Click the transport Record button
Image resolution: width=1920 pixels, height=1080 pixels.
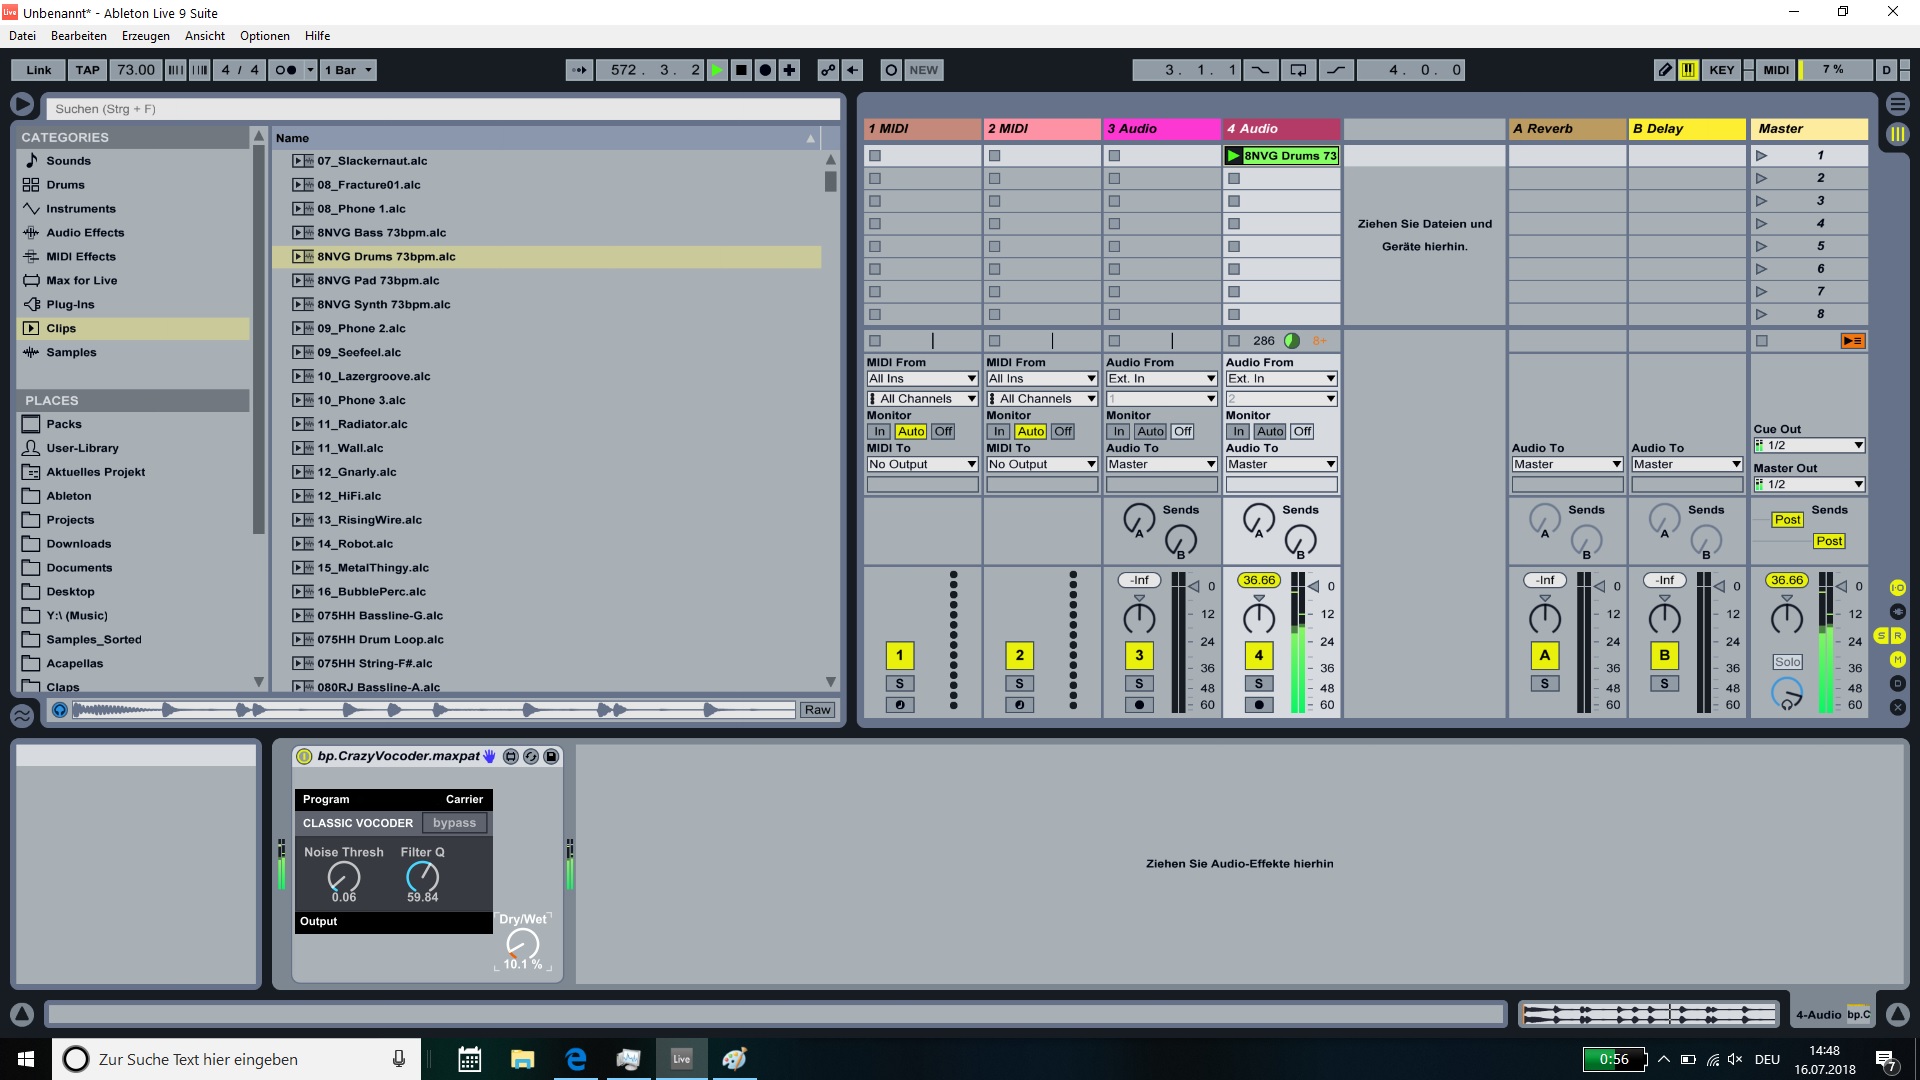coord(765,70)
